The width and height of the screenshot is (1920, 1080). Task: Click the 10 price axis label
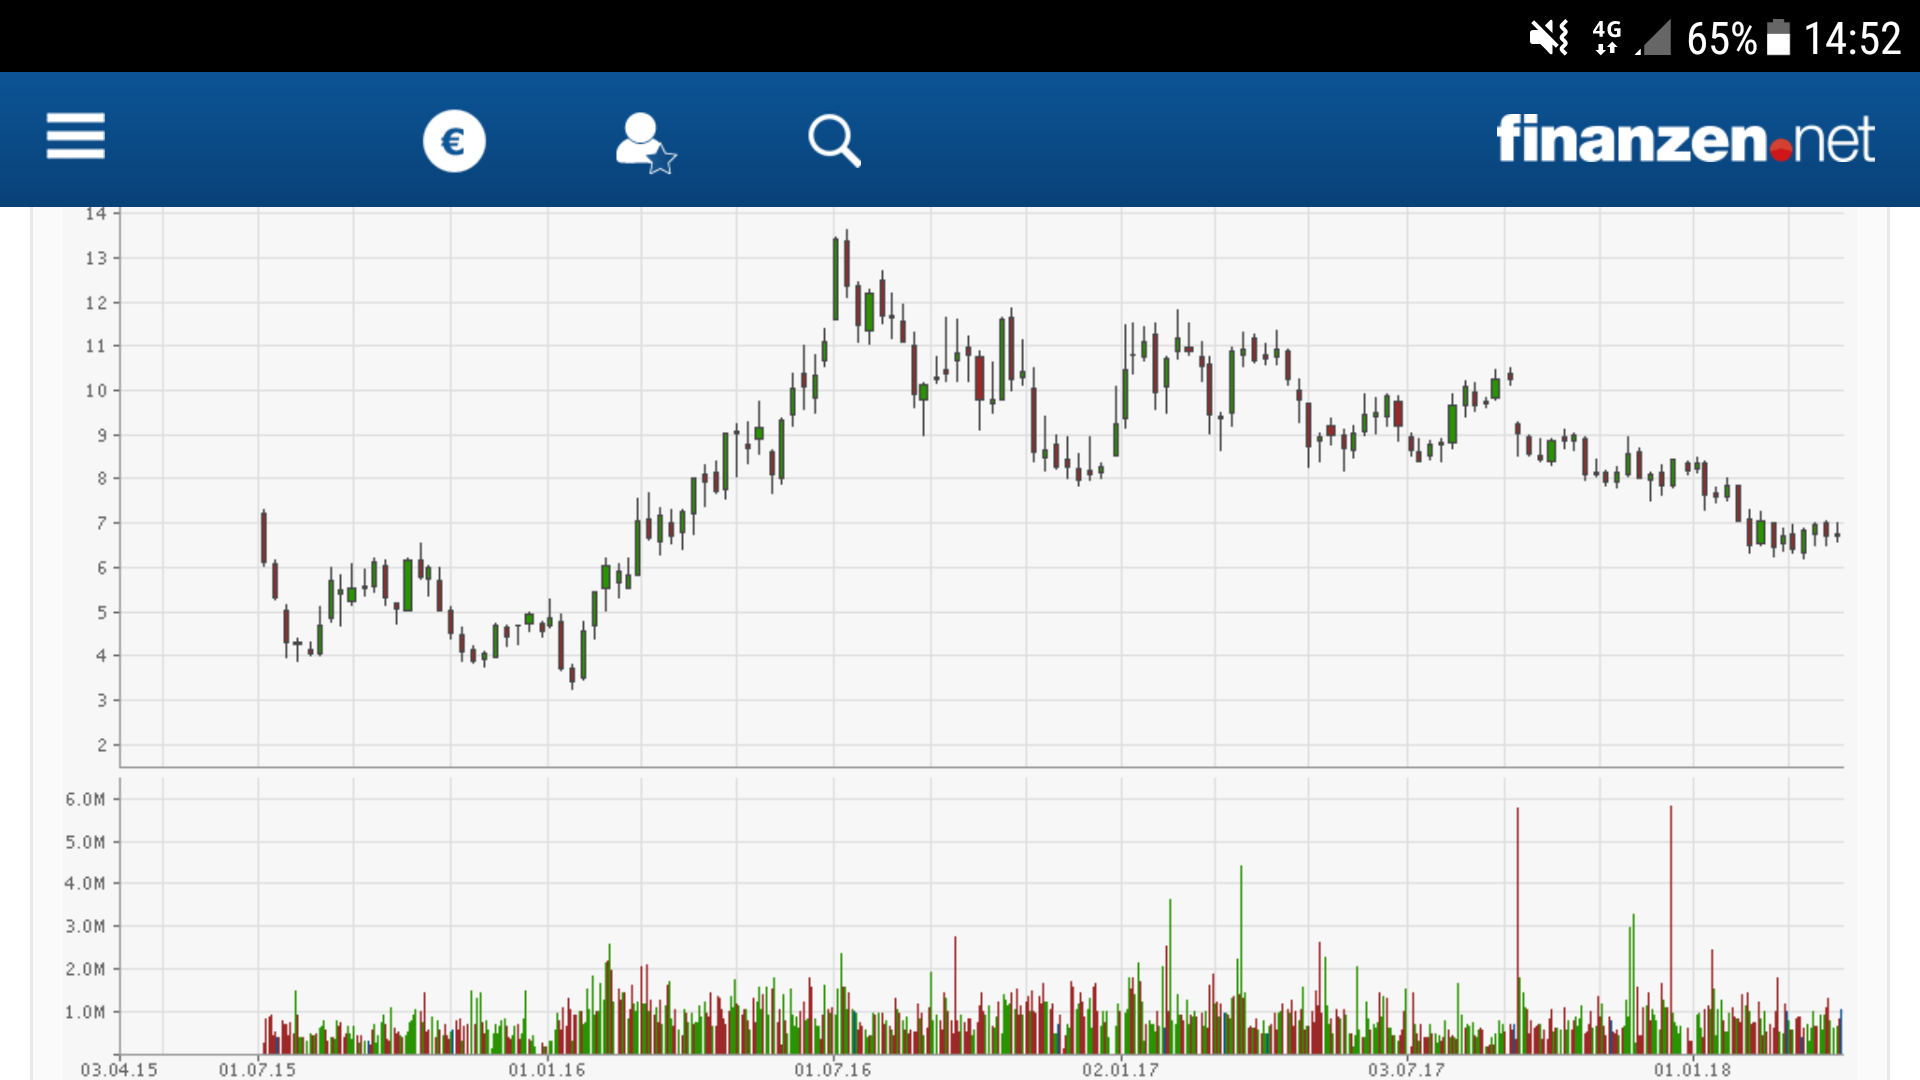point(96,390)
